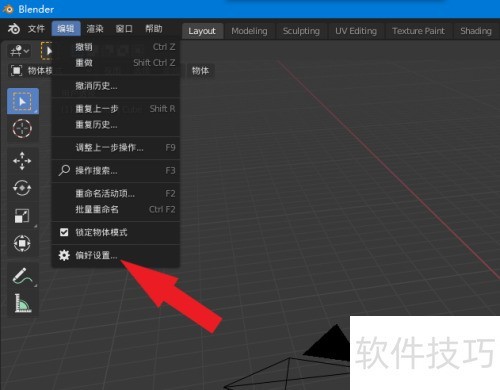Choose 重做 (Shift Ctrl Z) menu entry

[x=116, y=63]
